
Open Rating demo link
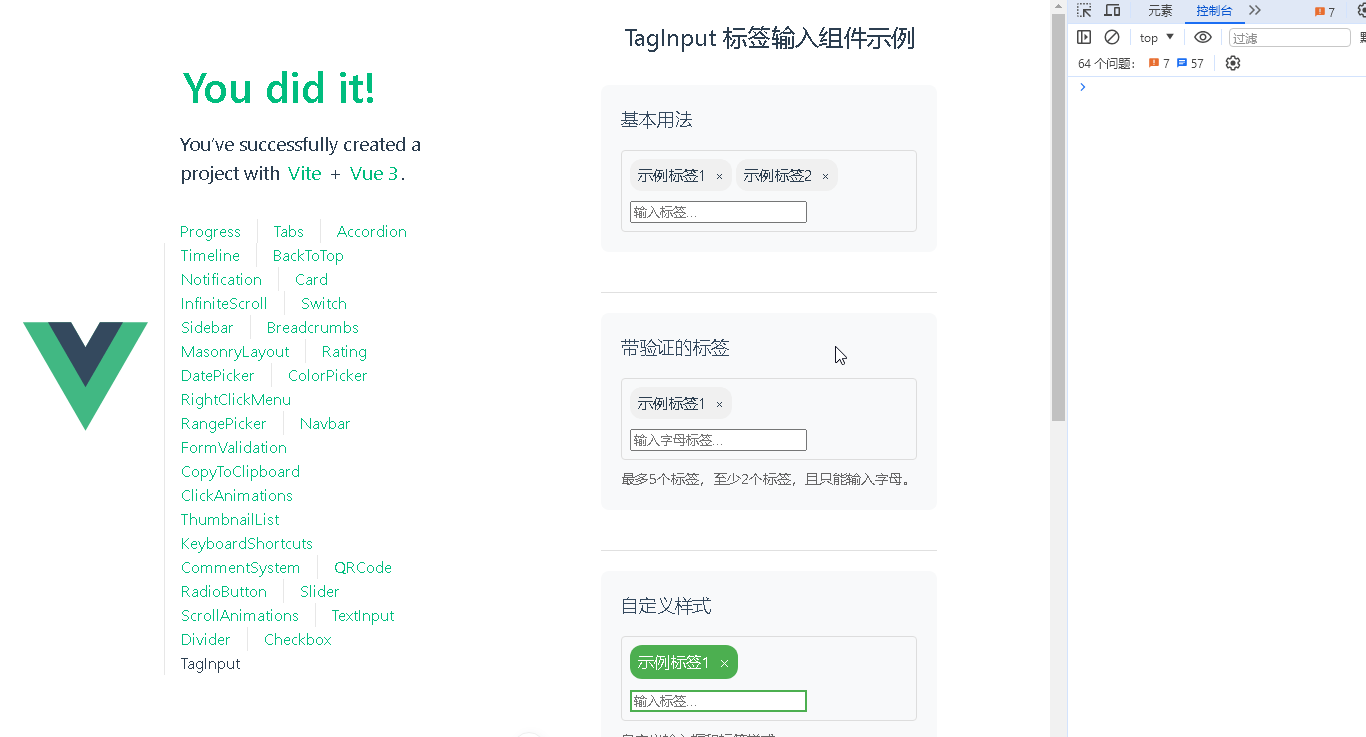tap(344, 351)
